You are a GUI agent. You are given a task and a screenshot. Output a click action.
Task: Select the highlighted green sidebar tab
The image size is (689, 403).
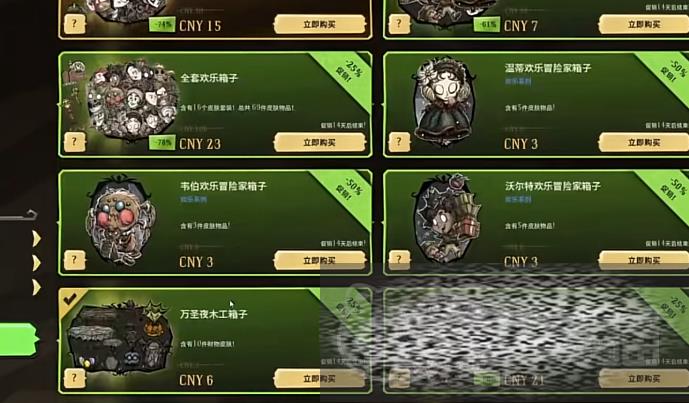(18, 340)
